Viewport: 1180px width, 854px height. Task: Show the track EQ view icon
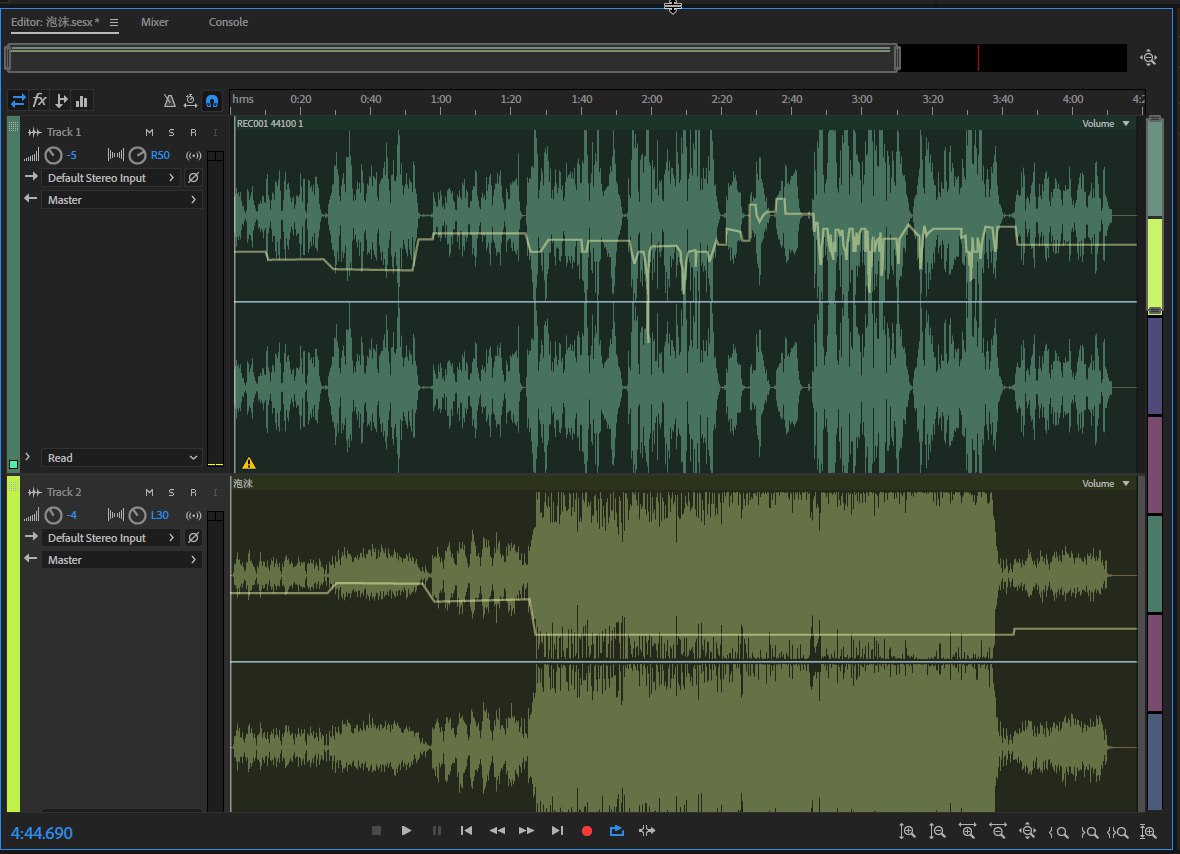[x=82, y=100]
